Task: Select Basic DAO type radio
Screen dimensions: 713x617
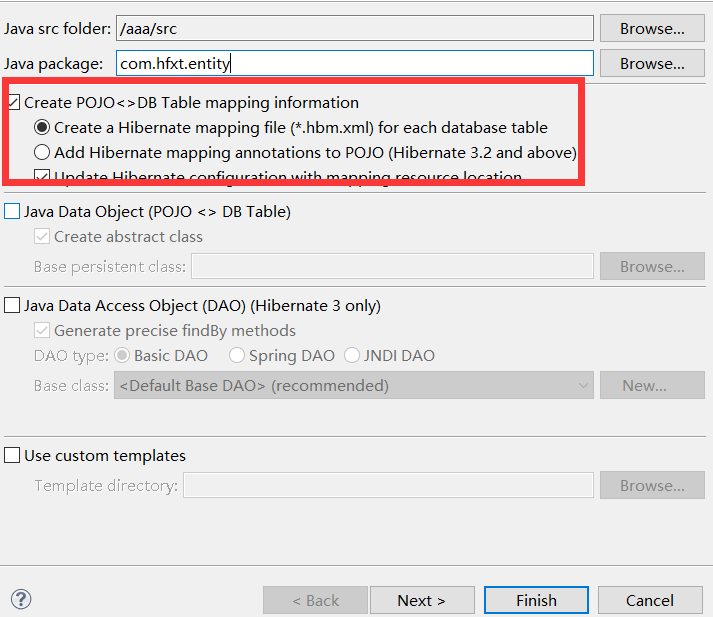Action: pos(122,356)
